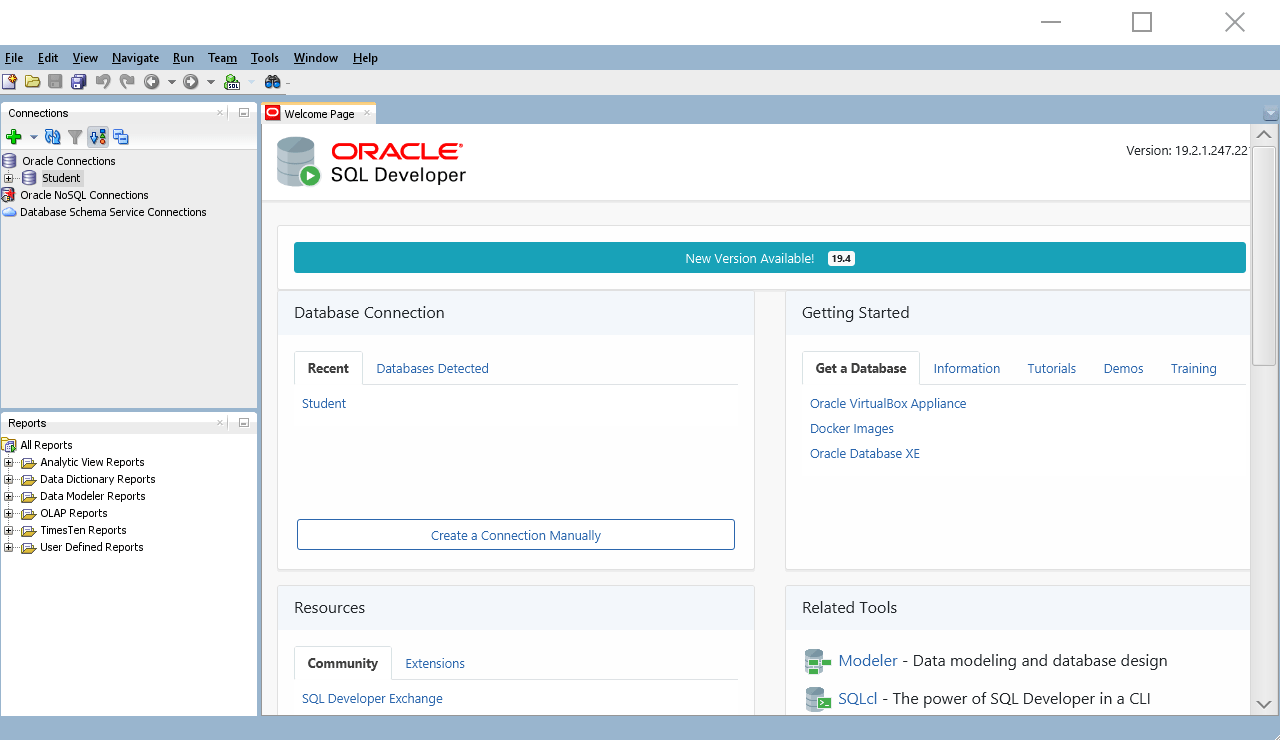
Task: Click the Database Schema Service cloud icon
Action: point(9,212)
